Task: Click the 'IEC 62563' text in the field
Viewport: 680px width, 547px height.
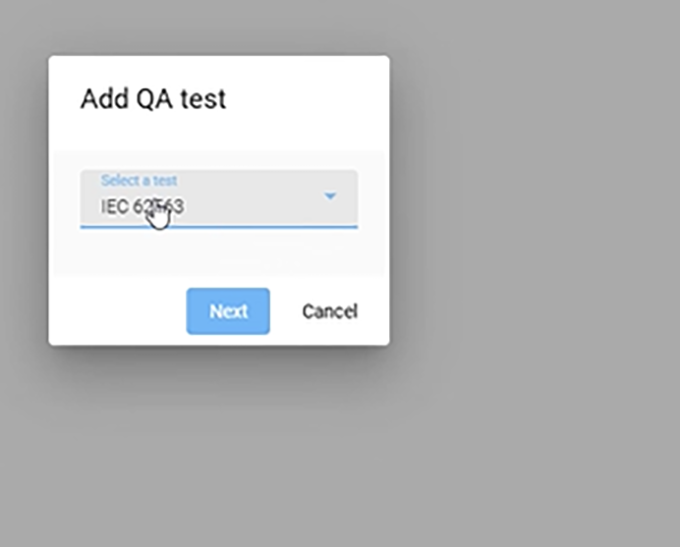Action: (x=142, y=207)
